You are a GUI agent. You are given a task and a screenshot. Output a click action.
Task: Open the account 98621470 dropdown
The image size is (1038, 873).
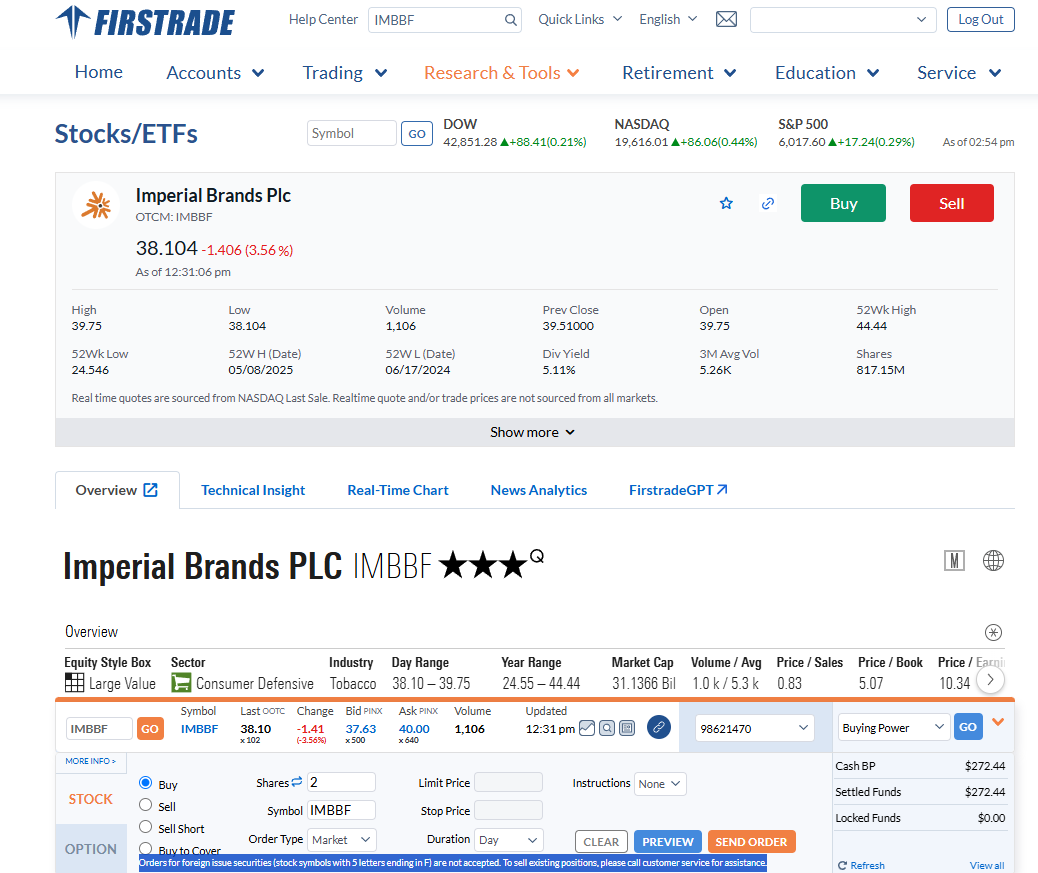point(754,728)
